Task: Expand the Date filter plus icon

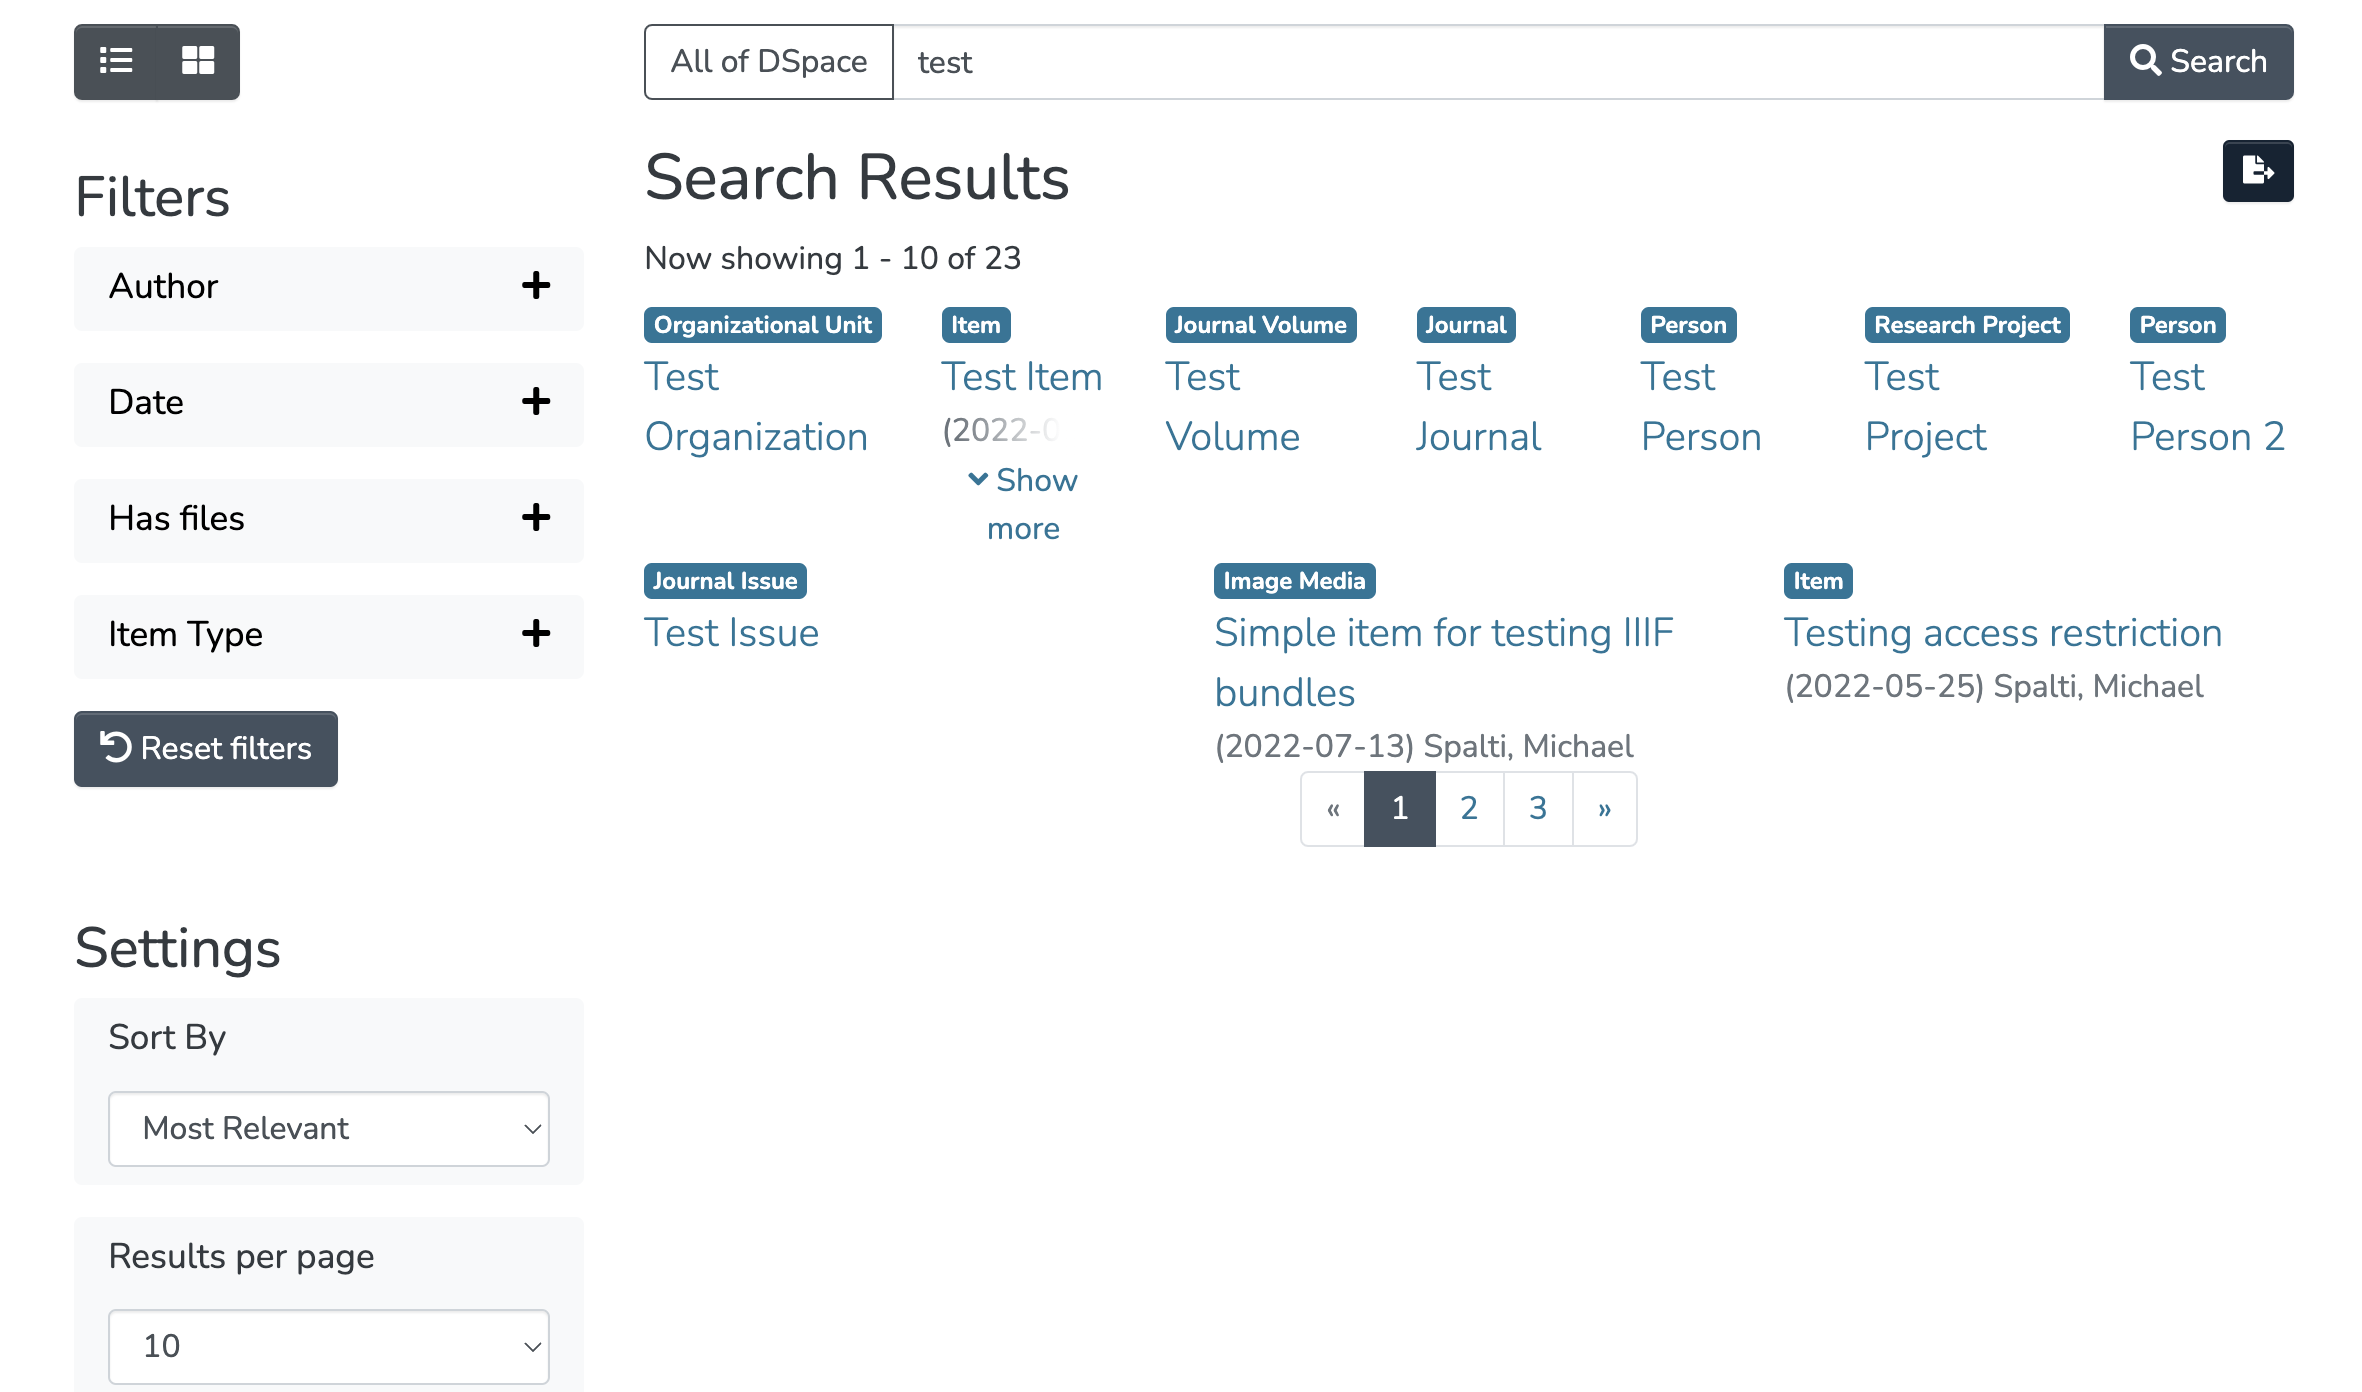Action: [x=536, y=402]
